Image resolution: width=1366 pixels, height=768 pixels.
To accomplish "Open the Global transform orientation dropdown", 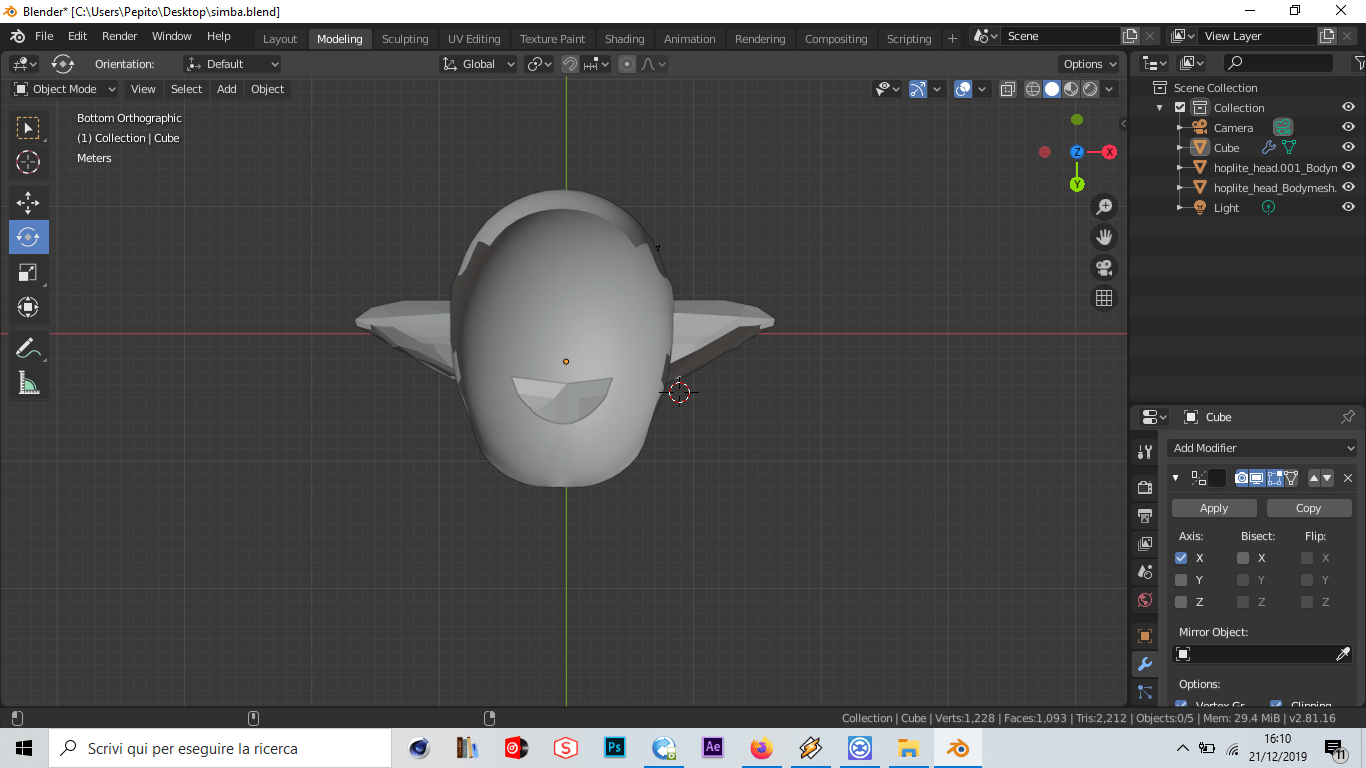I will pos(479,64).
